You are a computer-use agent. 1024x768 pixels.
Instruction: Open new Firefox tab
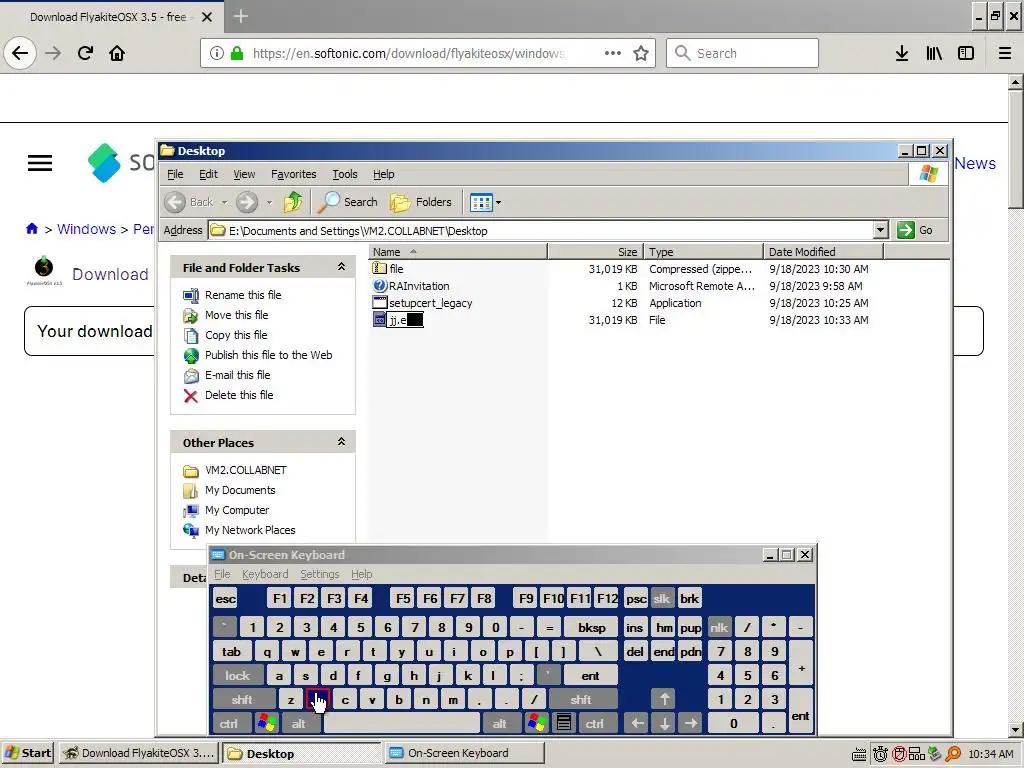click(240, 16)
